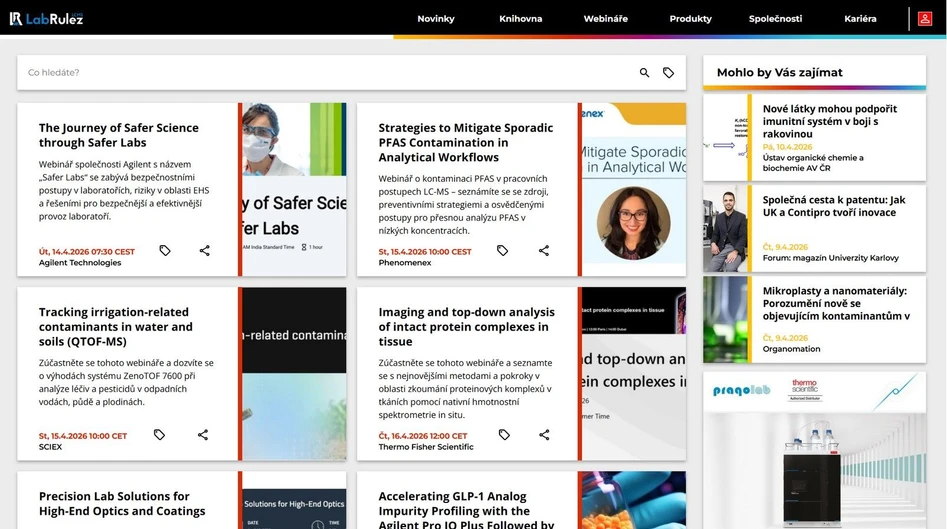The width and height of the screenshot is (947, 529).
Task: Click date 'Pá, 10.4.2026' in sidebar
Action: [x=787, y=147]
